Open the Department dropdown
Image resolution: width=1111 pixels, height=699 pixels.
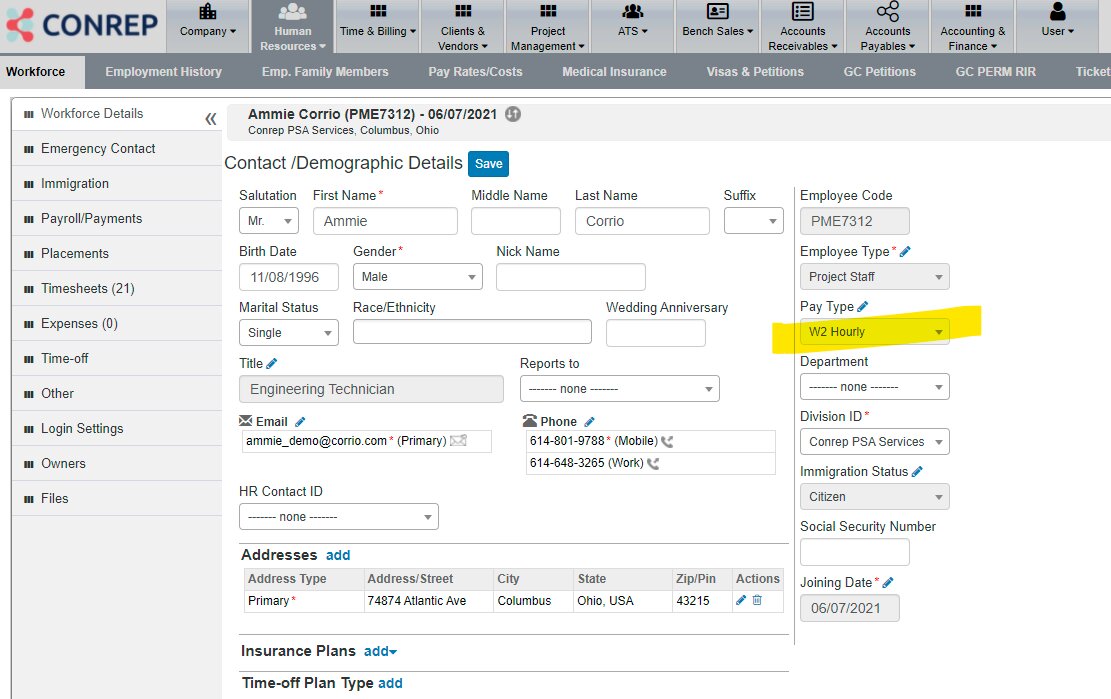point(874,387)
